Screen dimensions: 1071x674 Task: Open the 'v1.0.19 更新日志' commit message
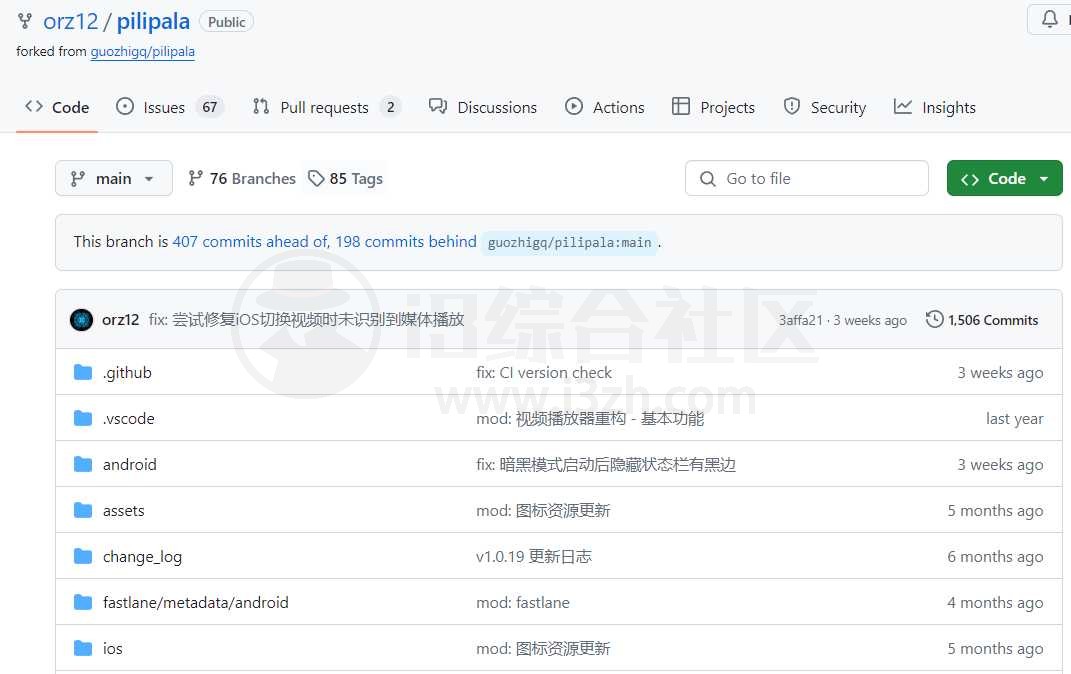click(533, 557)
